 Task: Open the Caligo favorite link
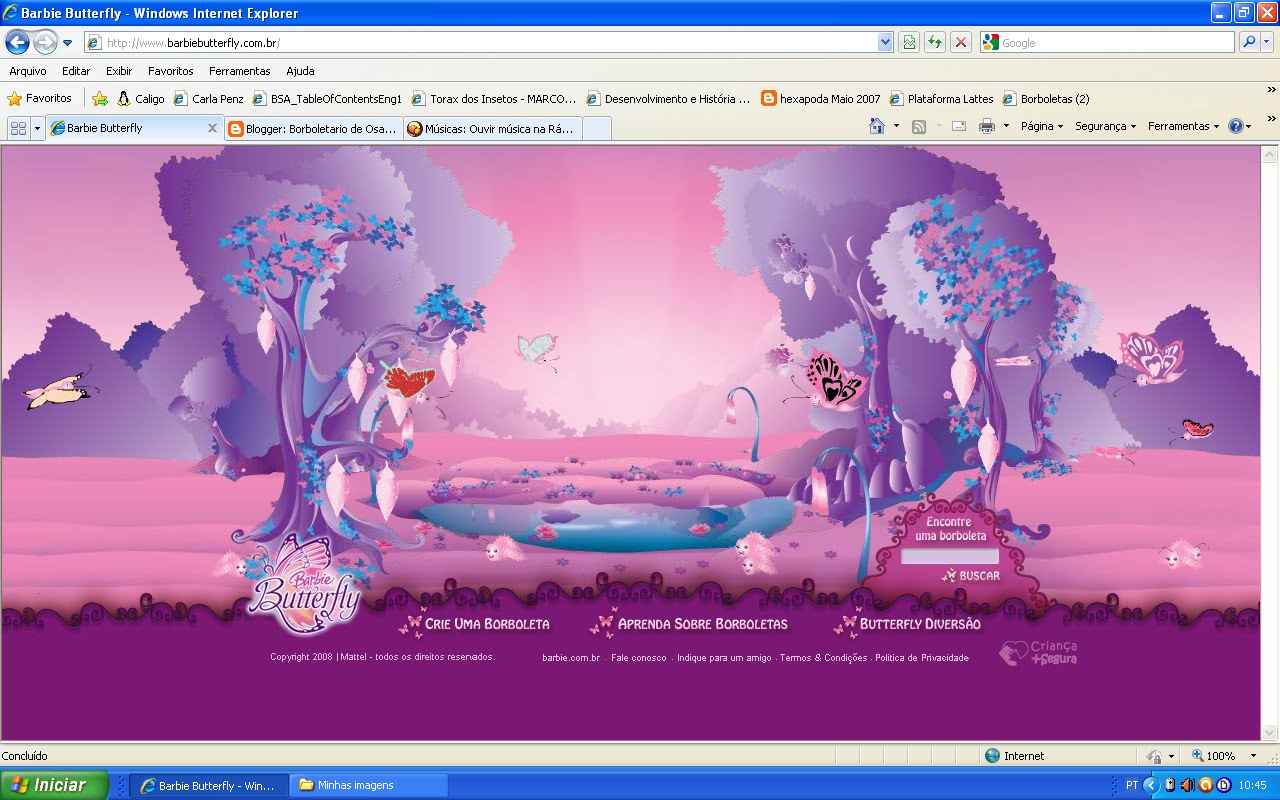141,99
